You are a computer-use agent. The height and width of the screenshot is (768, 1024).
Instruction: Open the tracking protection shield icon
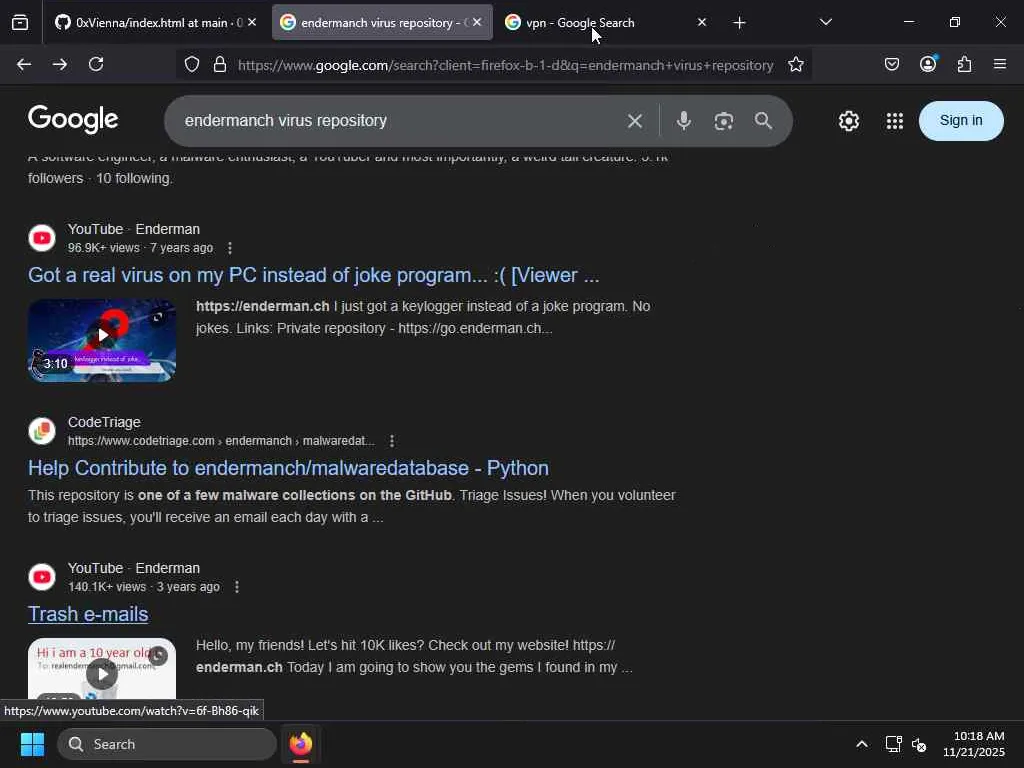191,65
